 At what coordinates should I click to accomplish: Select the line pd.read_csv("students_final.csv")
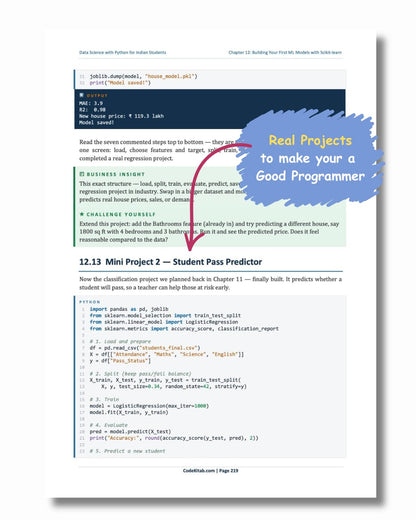click(x=145, y=348)
